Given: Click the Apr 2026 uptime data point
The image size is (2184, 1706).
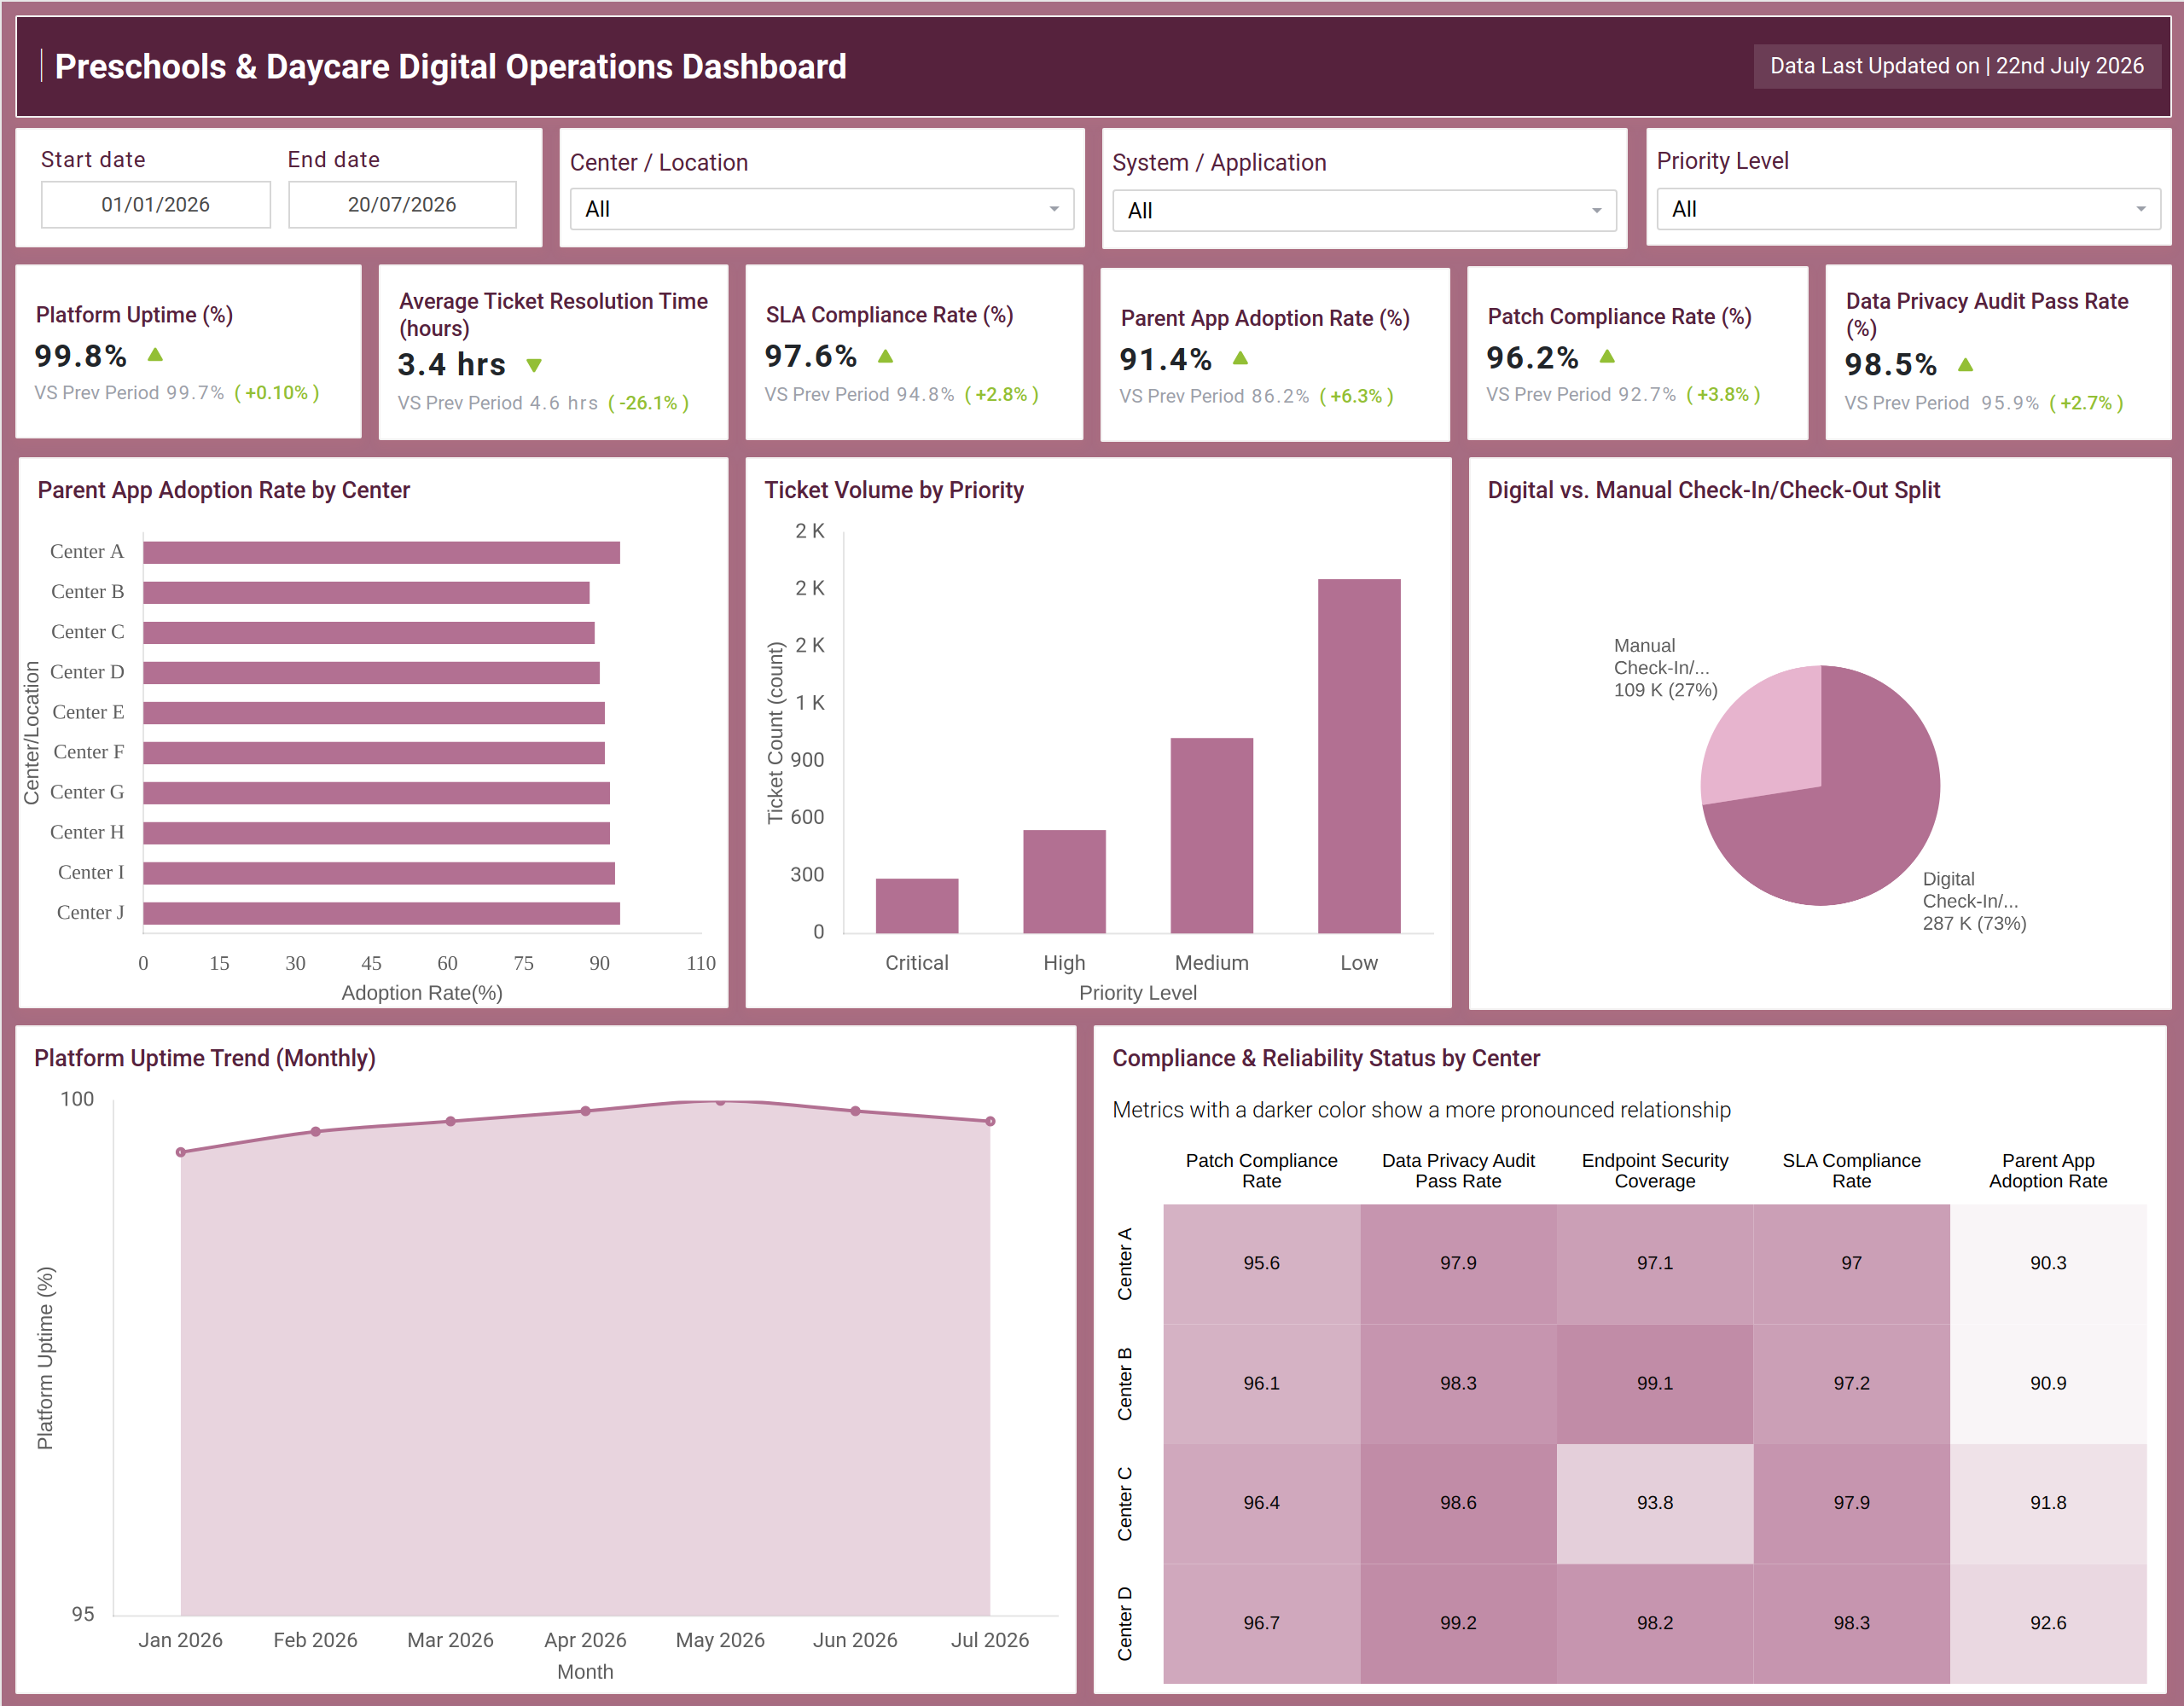Looking at the screenshot, I should click(585, 1111).
